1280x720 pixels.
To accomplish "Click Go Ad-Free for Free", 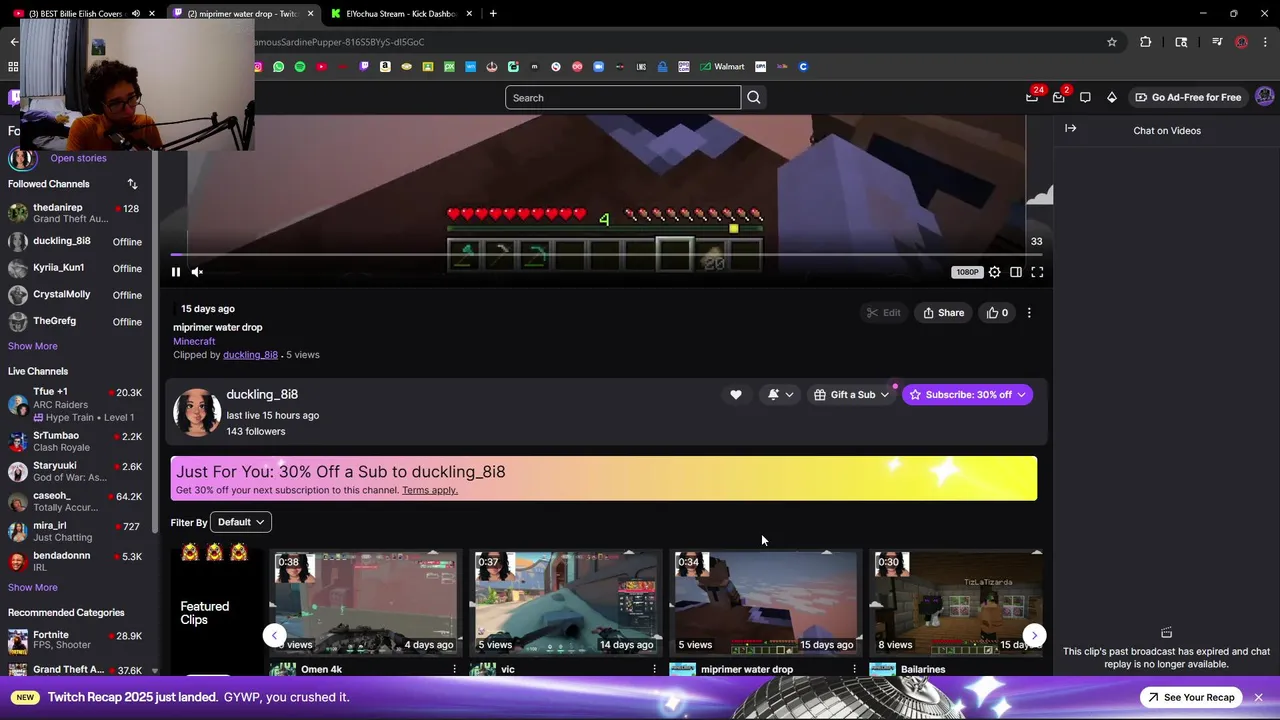I will click(x=1188, y=97).
